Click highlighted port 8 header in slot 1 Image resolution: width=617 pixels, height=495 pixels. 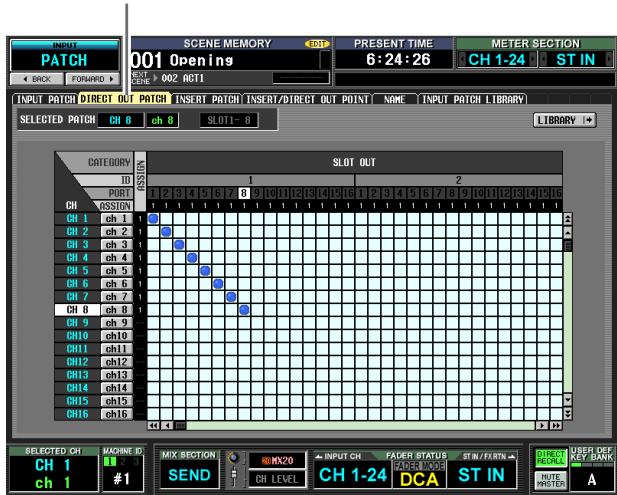tap(244, 193)
